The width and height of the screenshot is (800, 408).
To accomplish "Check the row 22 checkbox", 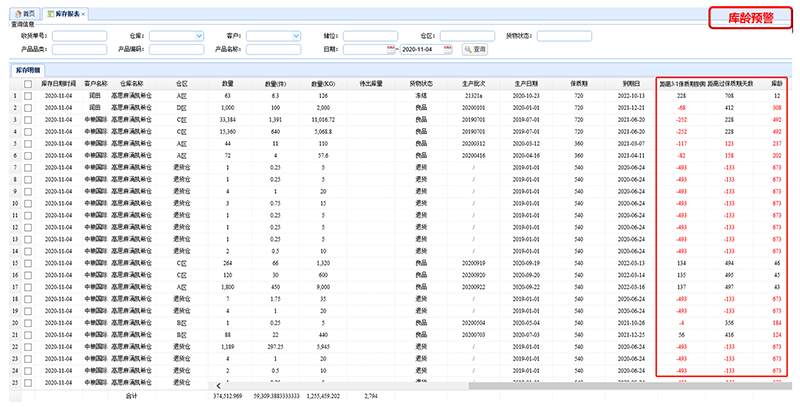I will point(28,347).
